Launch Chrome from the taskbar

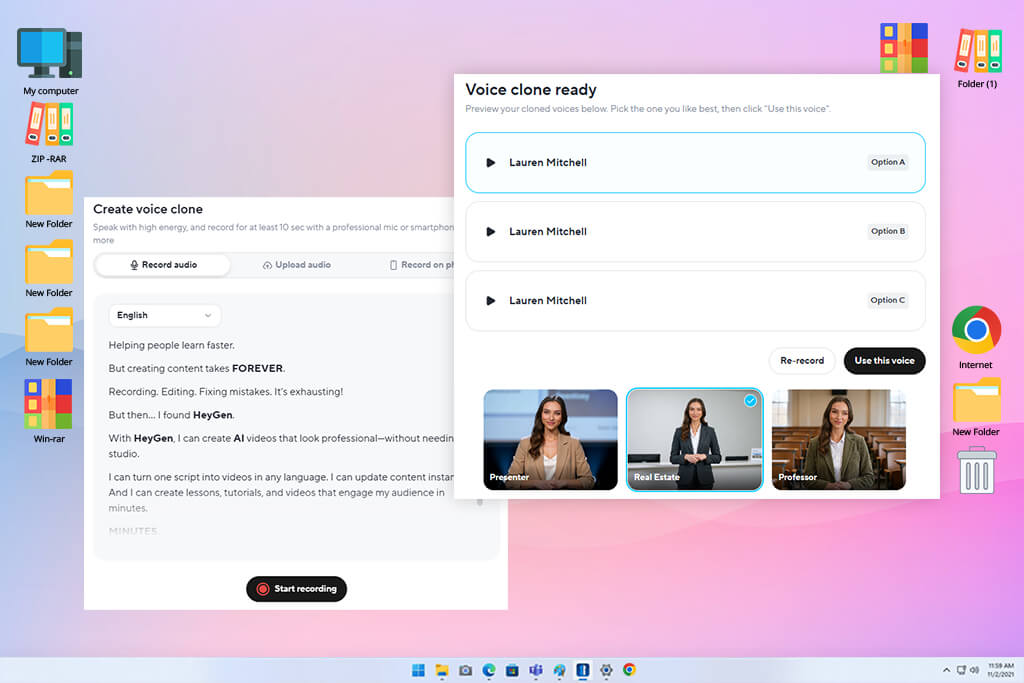pyautogui.click(x=630, y=670)
